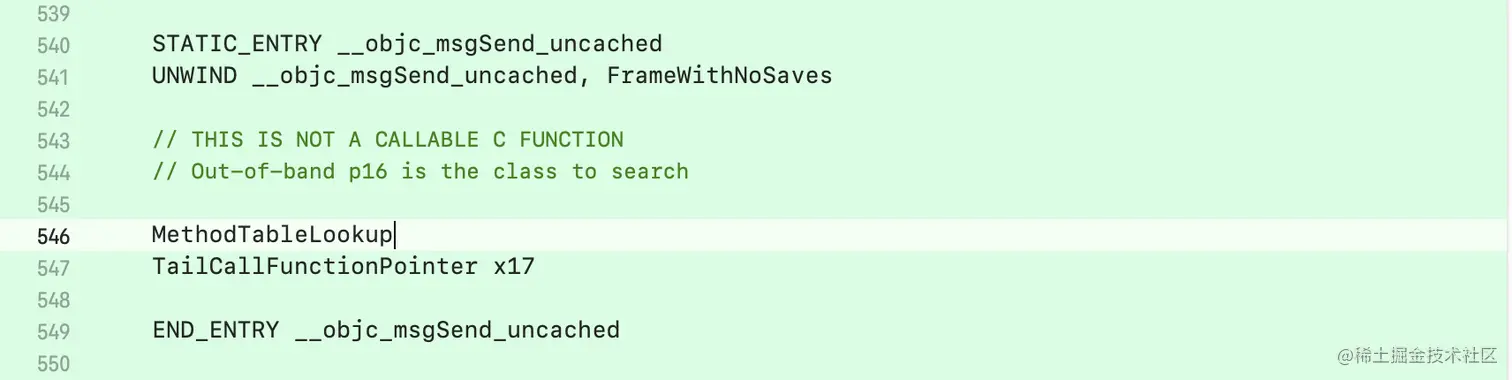Place cursor on STATIC_ENTRY keyword
The image size is (1512, 380).
(237, 44)
